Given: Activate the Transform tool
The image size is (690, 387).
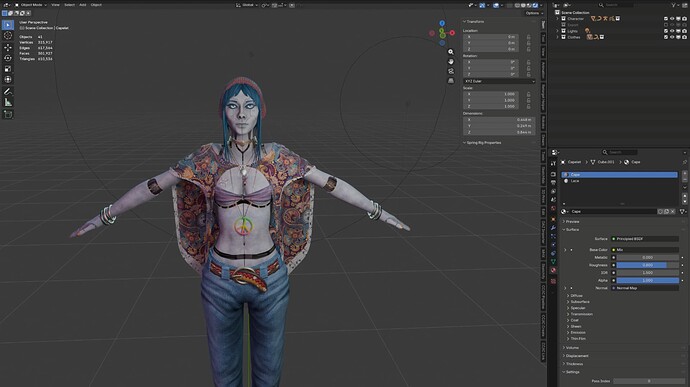Looking at the screenshot, I should (x=8, y=79).
